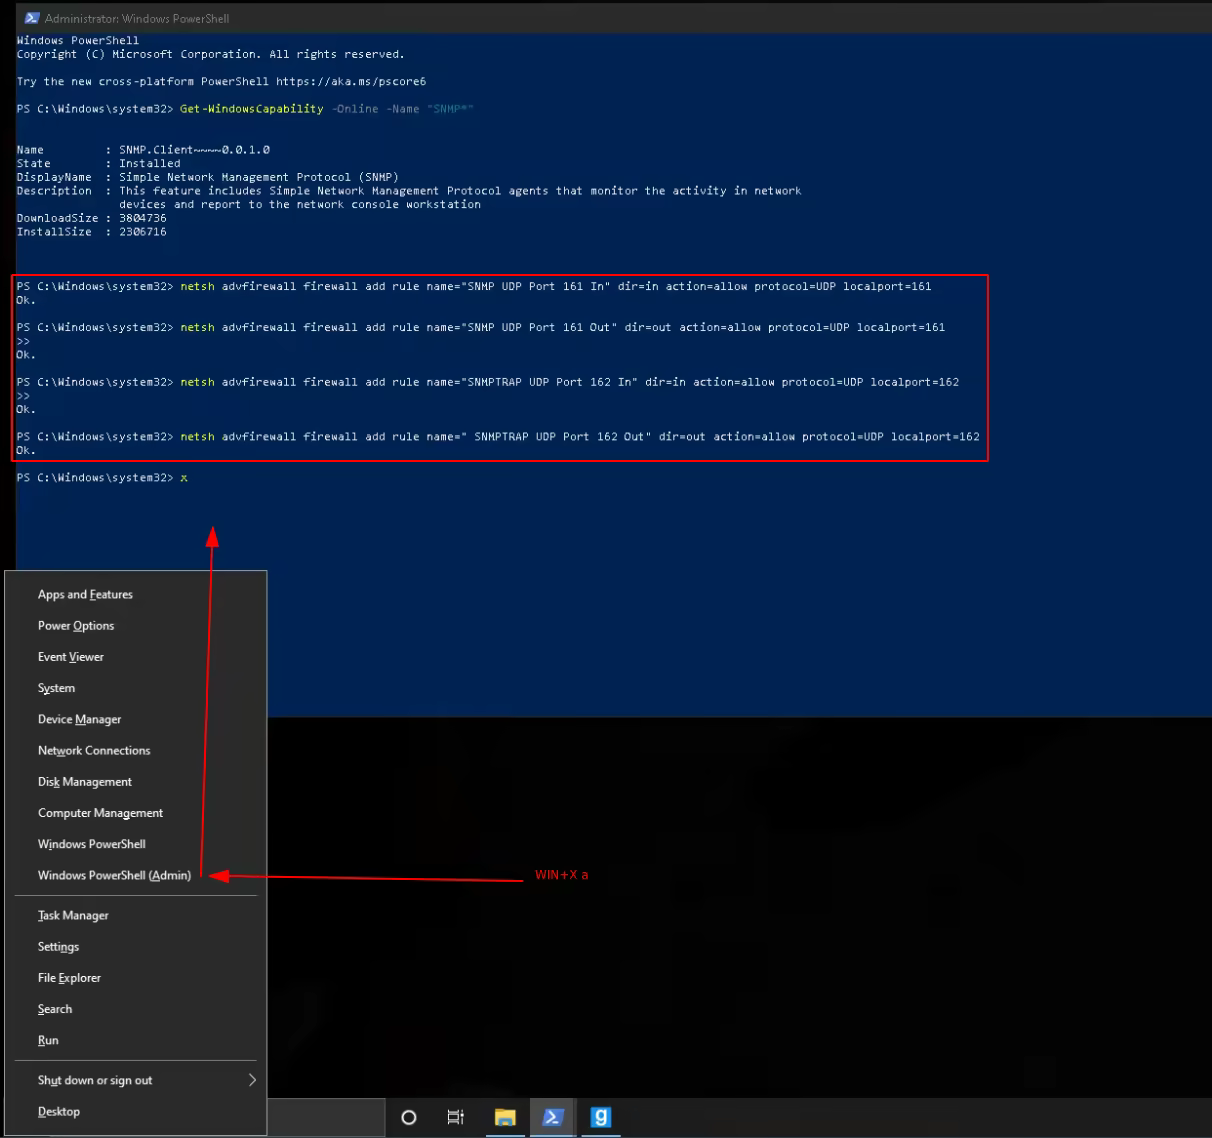Launch Windows PowerShell (Admin)
The image size is (1212, 1138).
click(136, 874)
